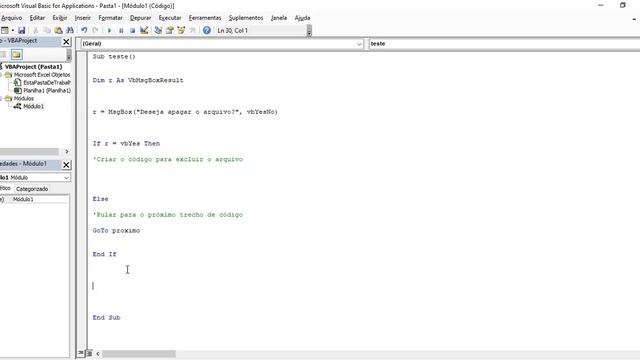The image size is (640, 360).
Task: Open toolbar options arrow after Ln 30, Col 1
Action: tap(309, 31)
